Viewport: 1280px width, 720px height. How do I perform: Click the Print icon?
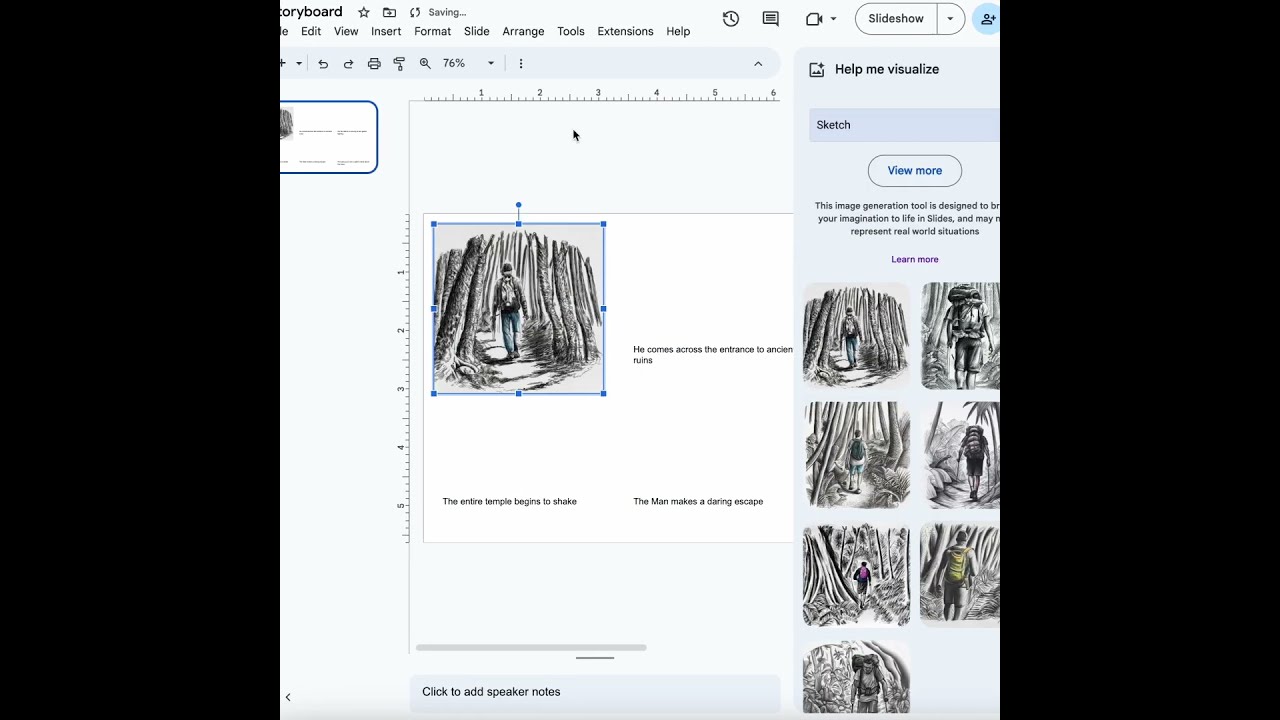click(374, 64)
